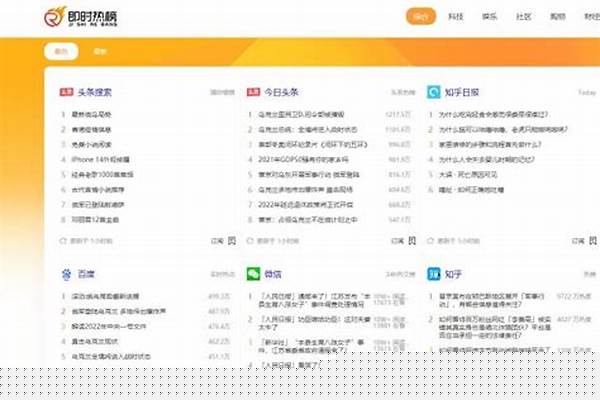The image size is (600, 400).
Task: Switch to the 购物 category tab
Action: point(558,16)
